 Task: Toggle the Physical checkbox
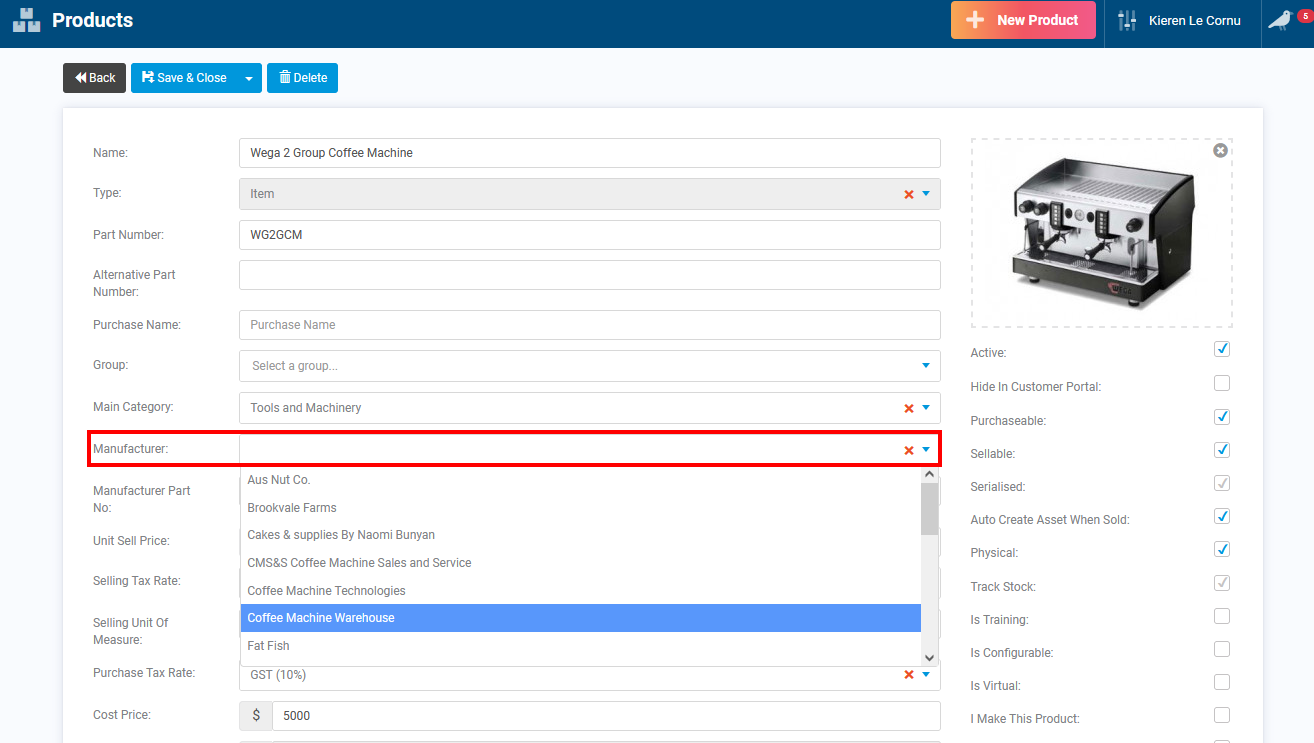pyautogui.click(x=1222, y=549)
